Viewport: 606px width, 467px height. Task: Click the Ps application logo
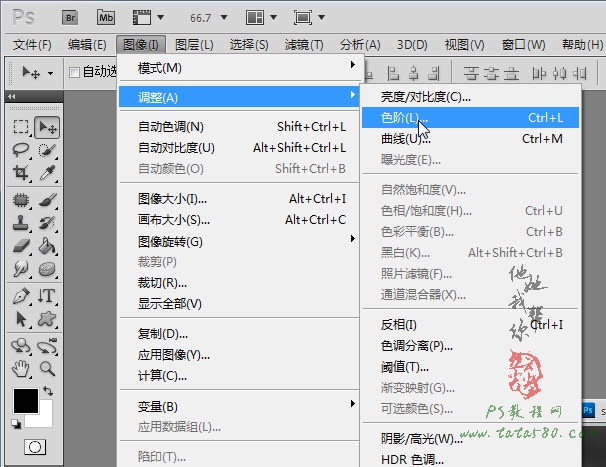[x=23, y=17]
